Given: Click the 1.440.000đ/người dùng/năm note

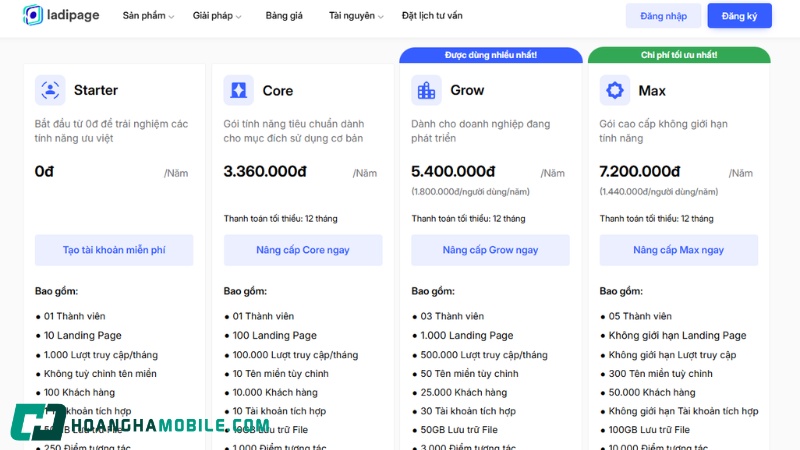Looking at the screenshot, I should [659, 192].
